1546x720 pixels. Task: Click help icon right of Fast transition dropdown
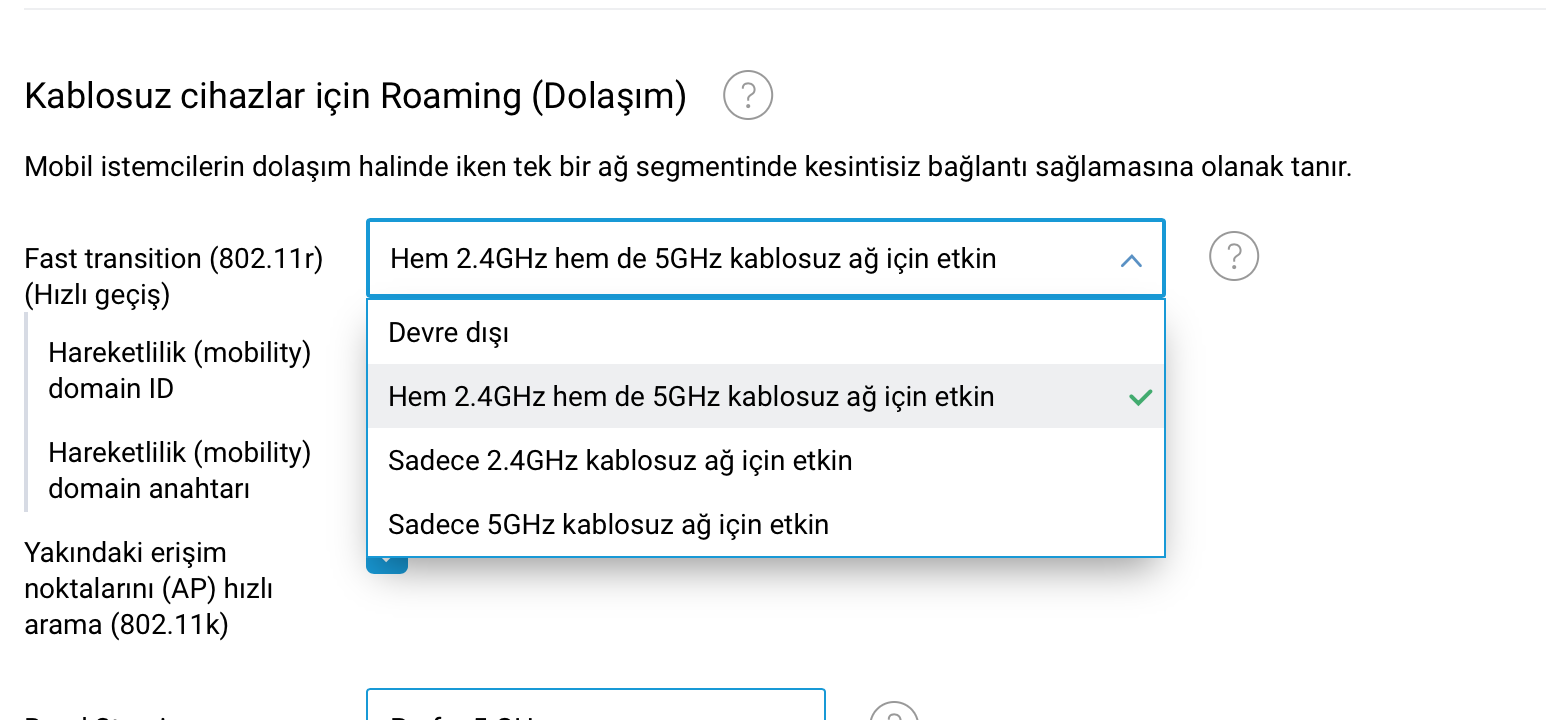click(x=1233, y=257)
